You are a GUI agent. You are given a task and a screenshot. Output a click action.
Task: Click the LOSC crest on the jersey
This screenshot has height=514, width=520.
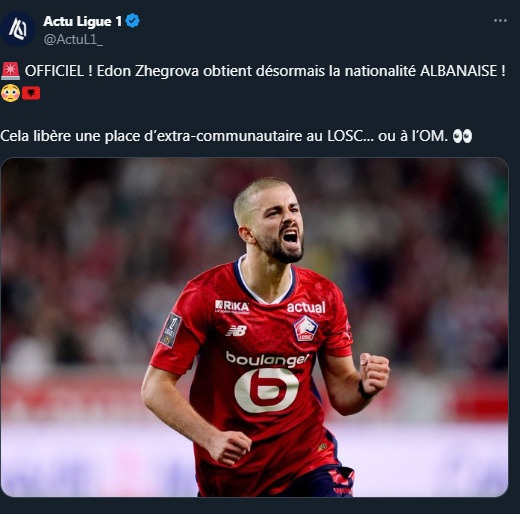point(306,329)
